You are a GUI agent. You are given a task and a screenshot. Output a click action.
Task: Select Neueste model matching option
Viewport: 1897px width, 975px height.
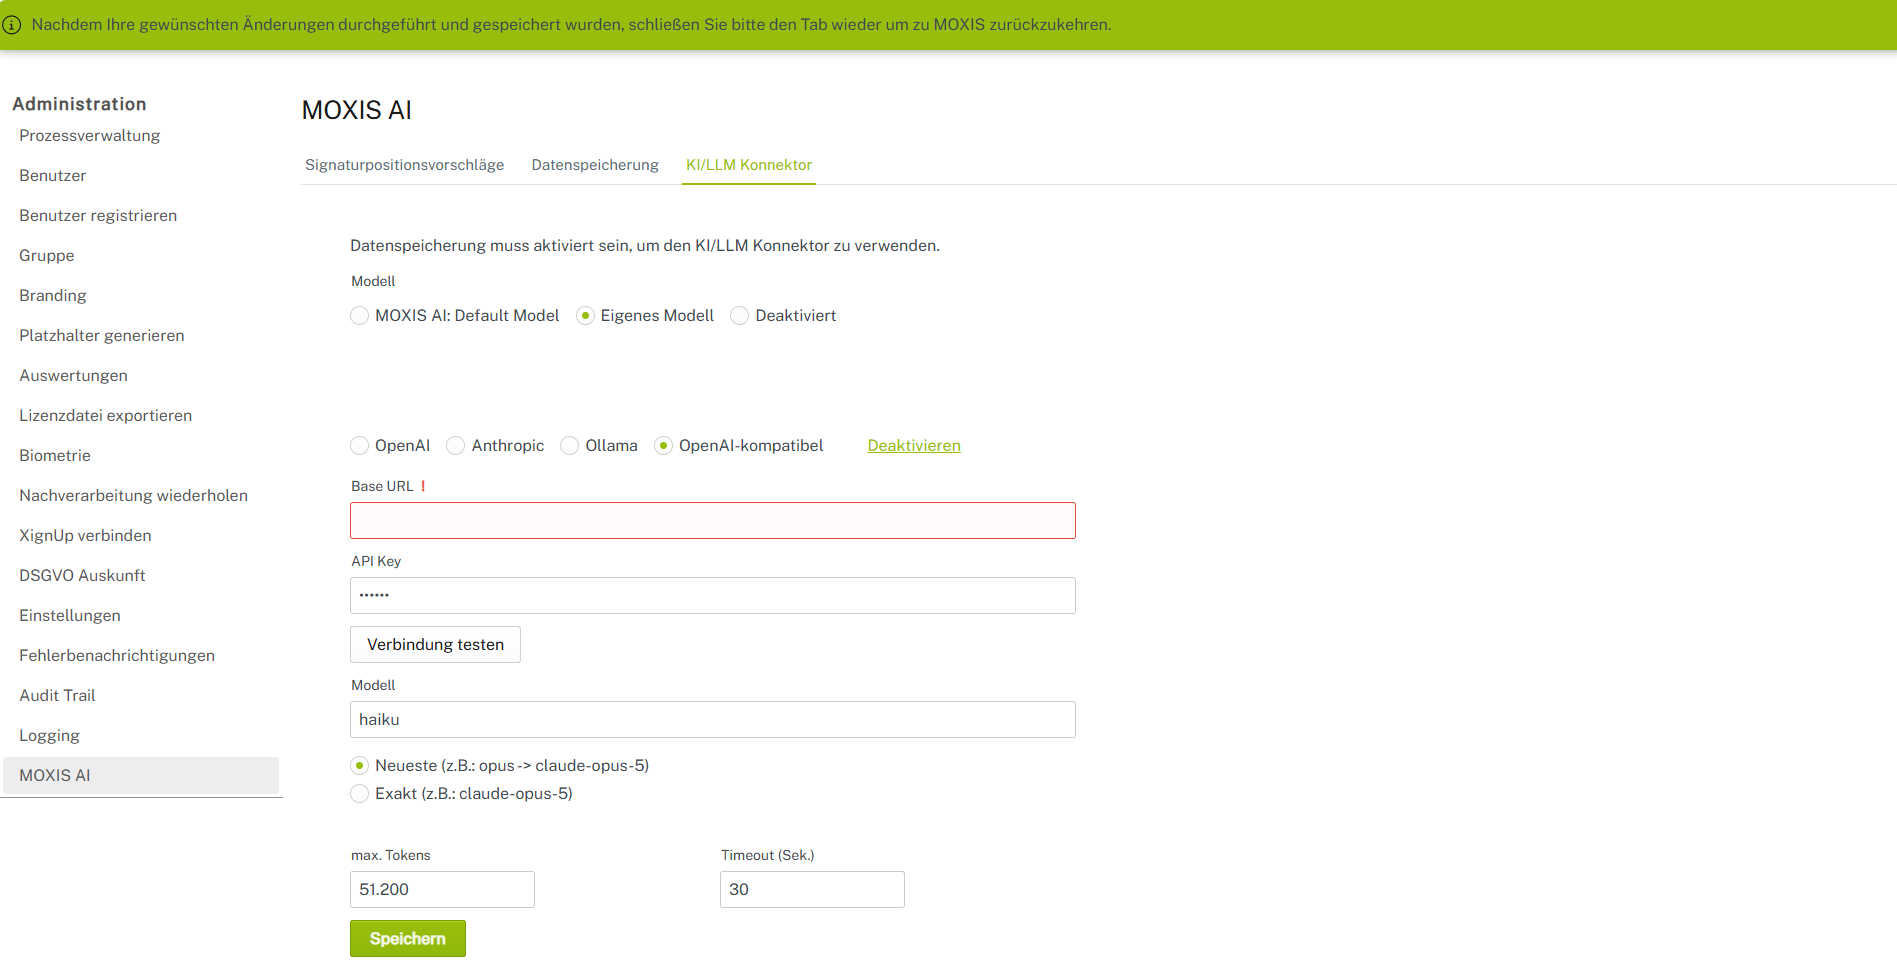(x=360, y=766)
